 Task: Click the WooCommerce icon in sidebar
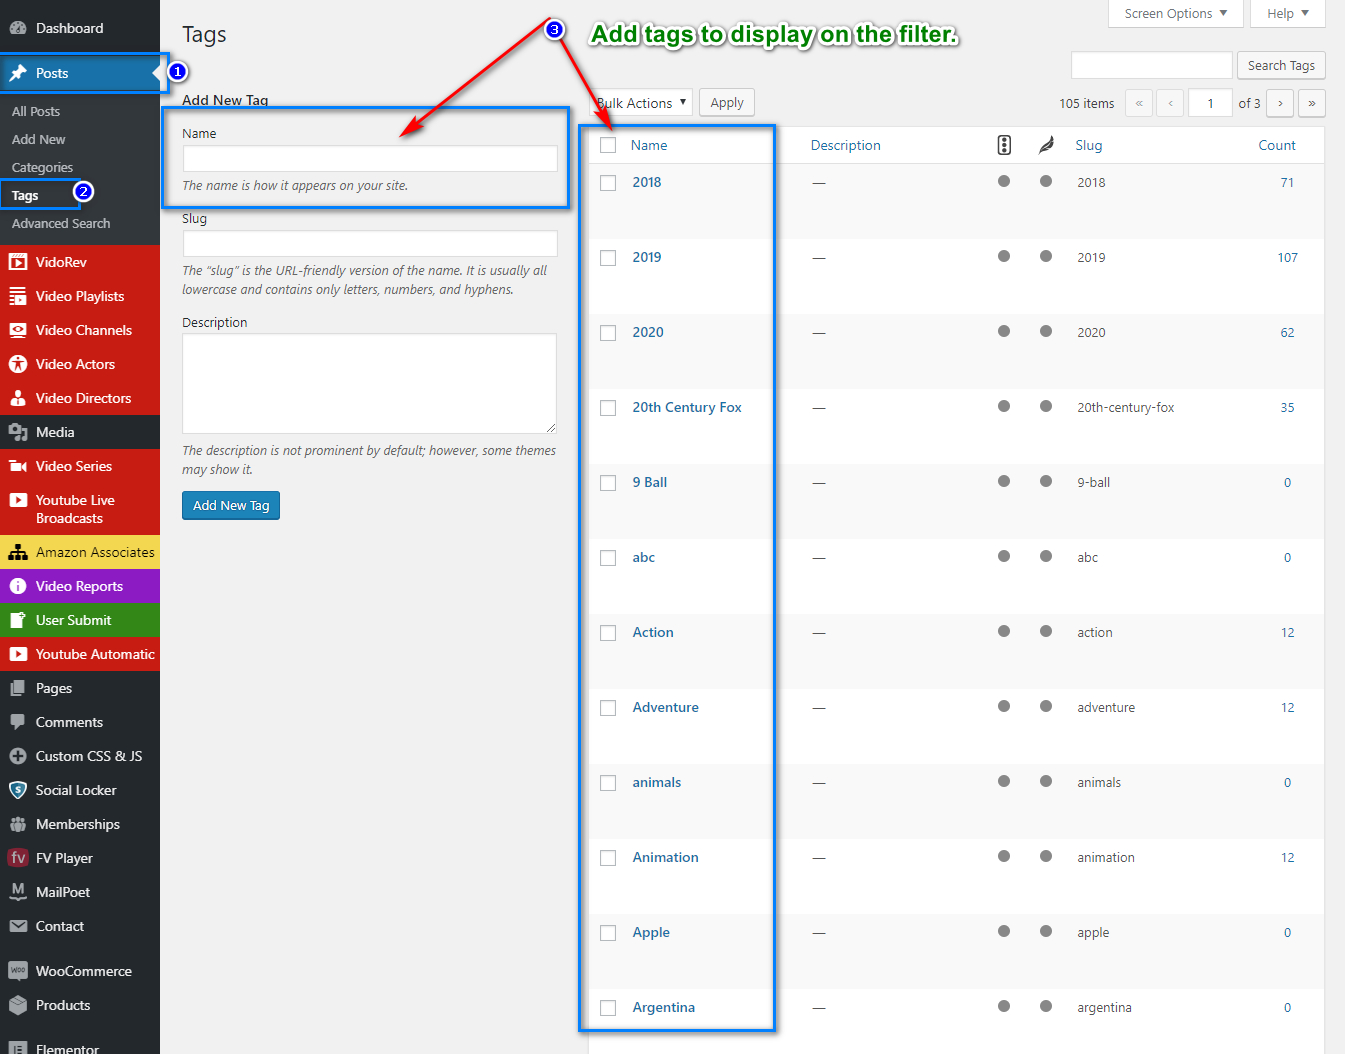[x=18, y=971]
